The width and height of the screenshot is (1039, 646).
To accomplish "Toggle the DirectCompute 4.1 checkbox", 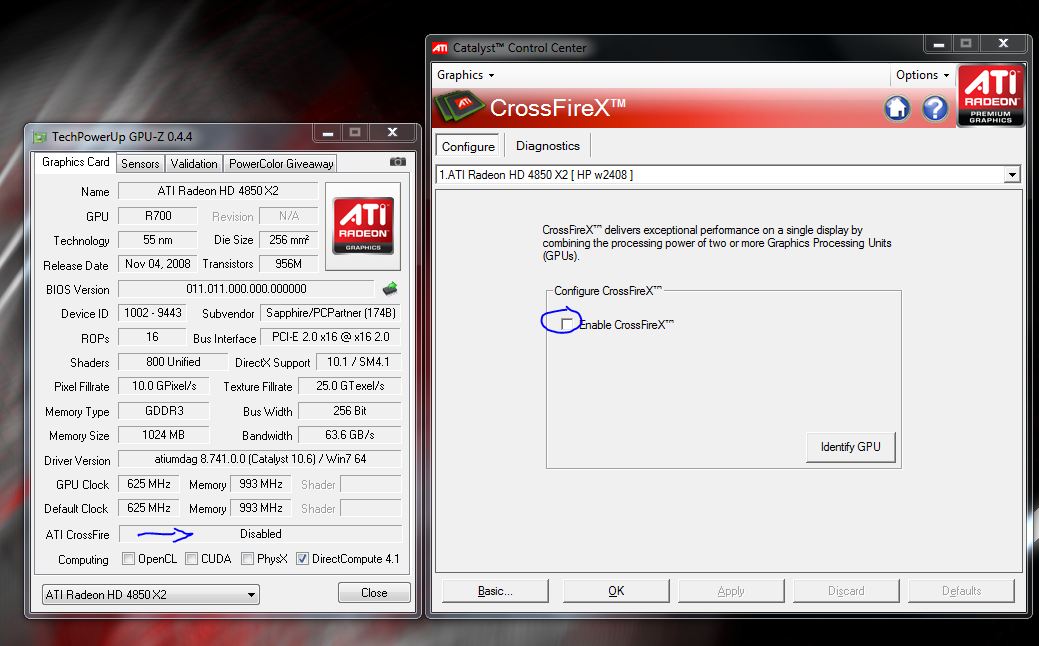I will click(x=302, y=559).
